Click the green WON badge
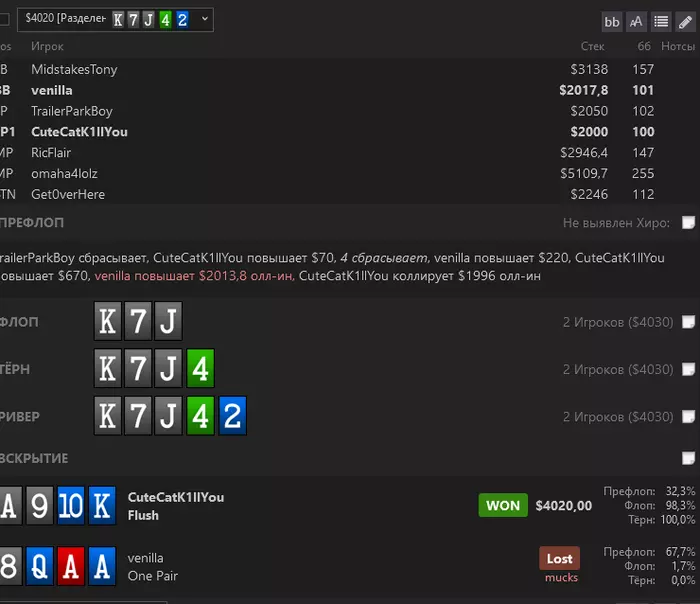The image size is (700, 604). (x=503, y=505)
